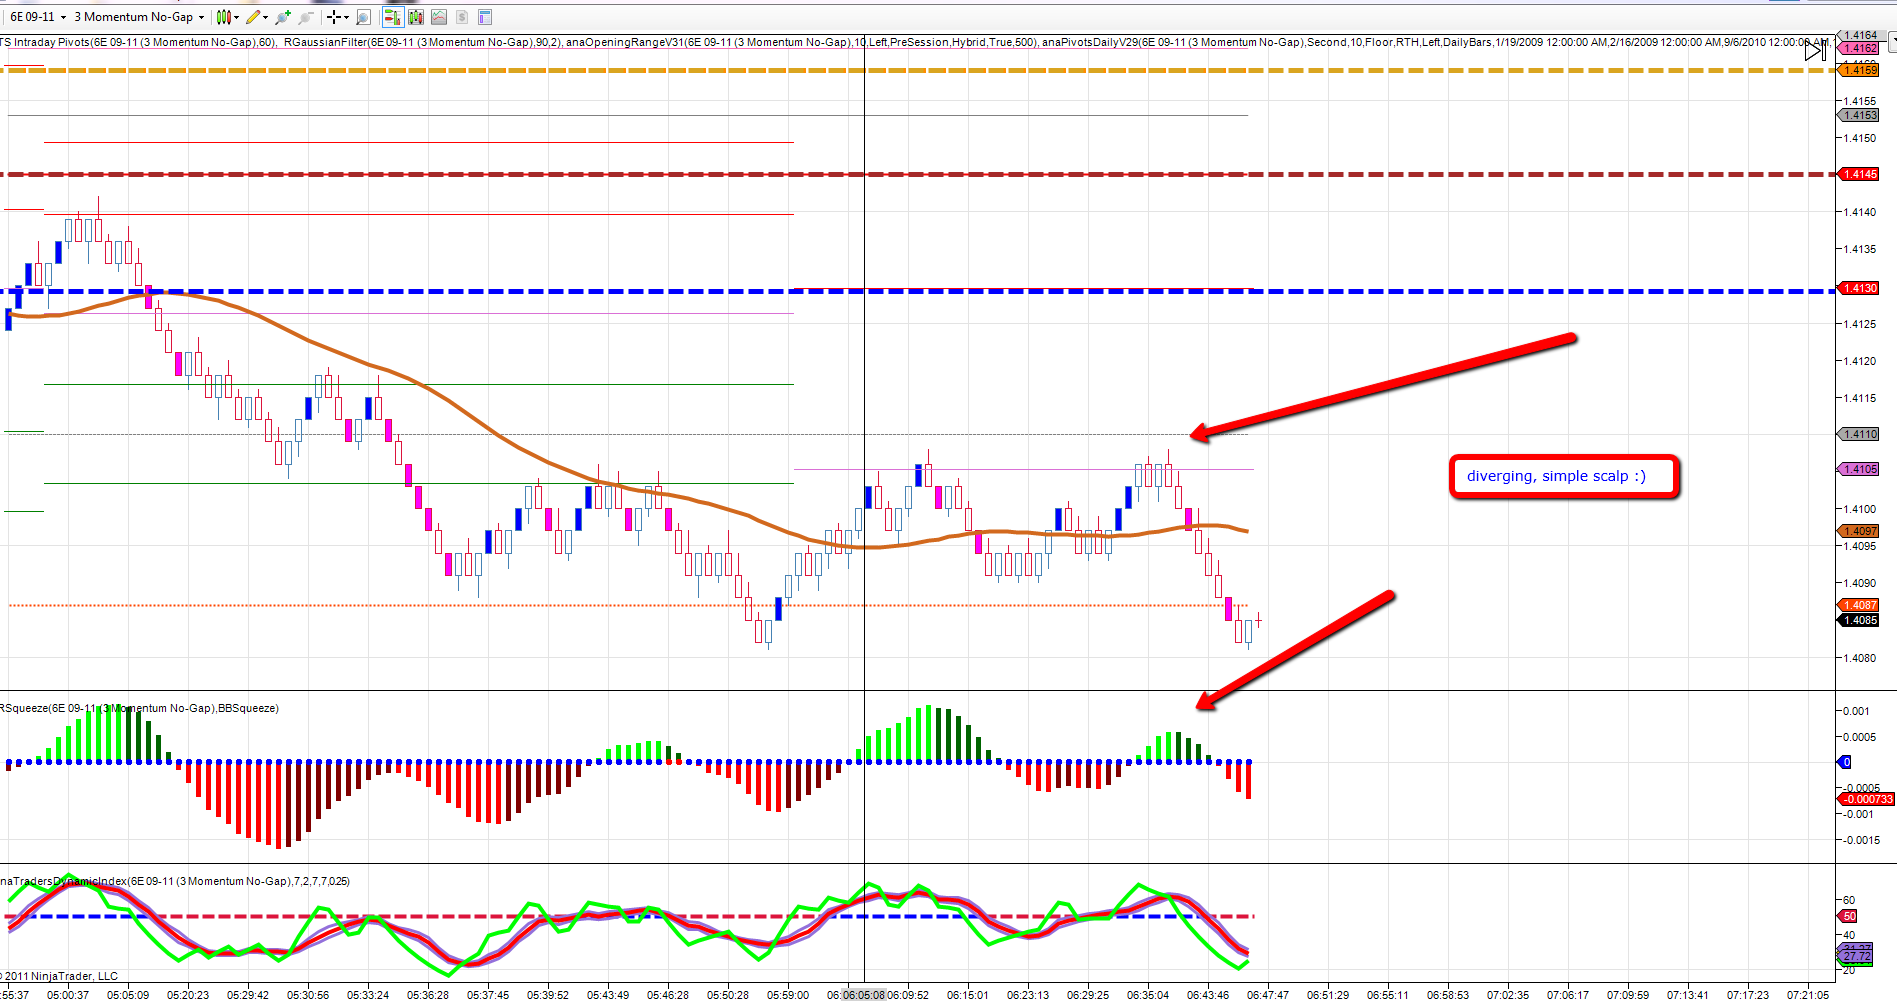Screen dimensions: 1897x1006
Task: Select the dark red dashed pivot line
Action: [918, 174]
